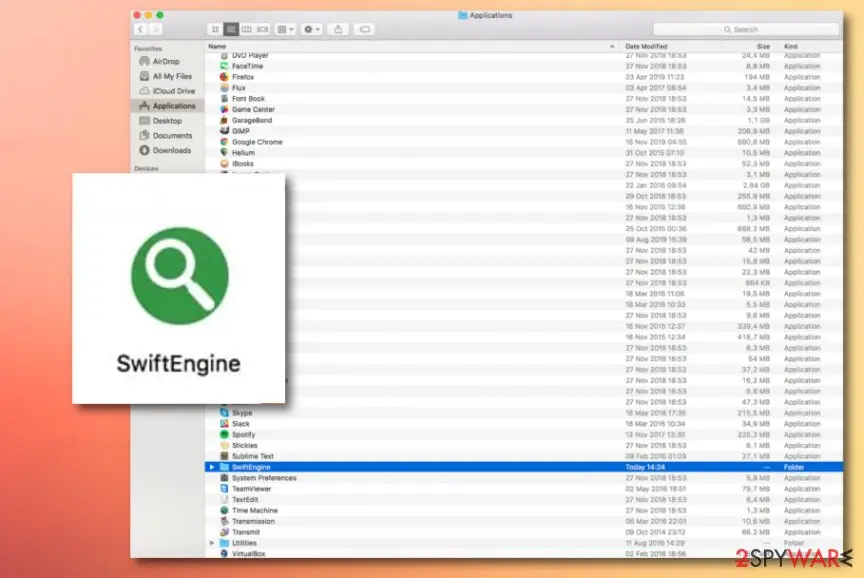Select the Skype app icon
864x578 pixels.
[224, 413]
